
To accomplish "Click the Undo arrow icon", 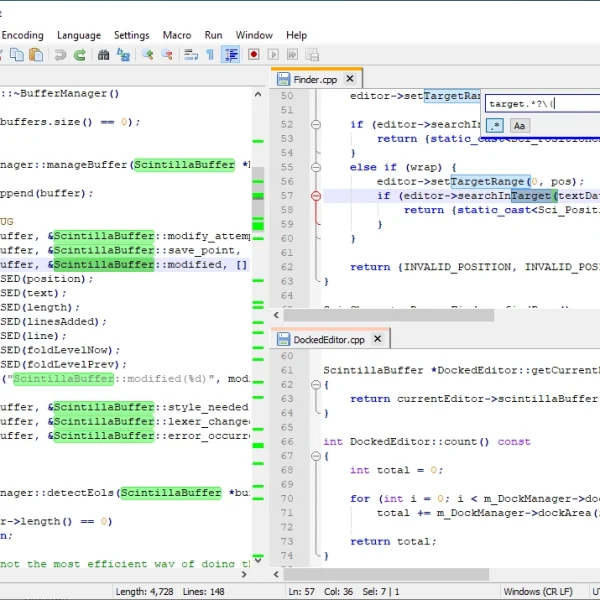I will click(60, 55).
